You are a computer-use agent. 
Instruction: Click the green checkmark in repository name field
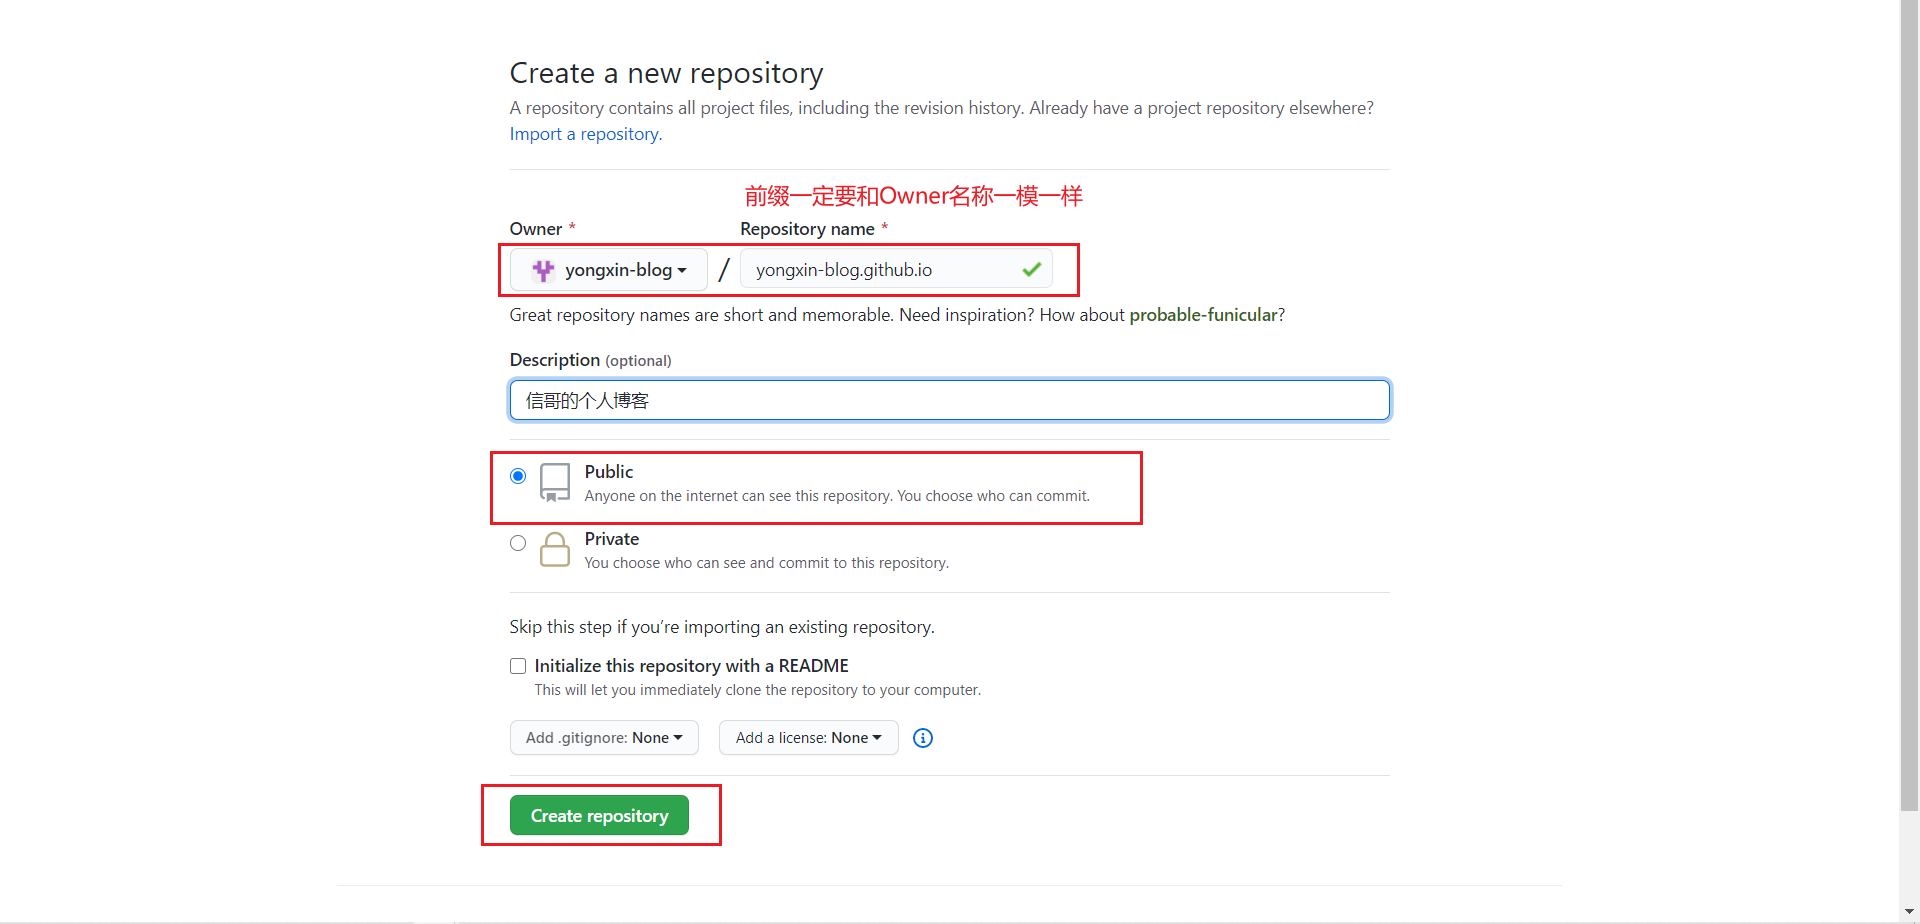(x=1032, y=269)
